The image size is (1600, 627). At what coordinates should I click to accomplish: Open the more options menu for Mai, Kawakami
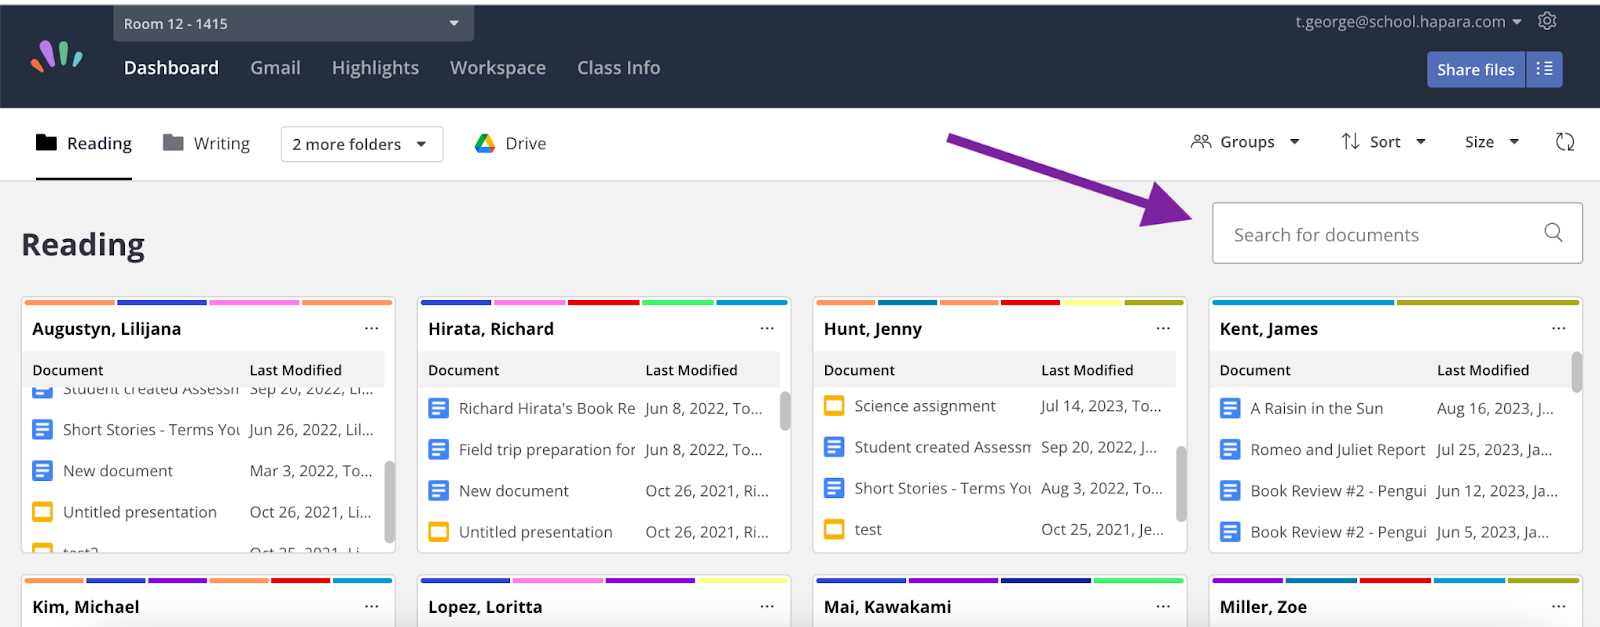[x=1163, y=606]
